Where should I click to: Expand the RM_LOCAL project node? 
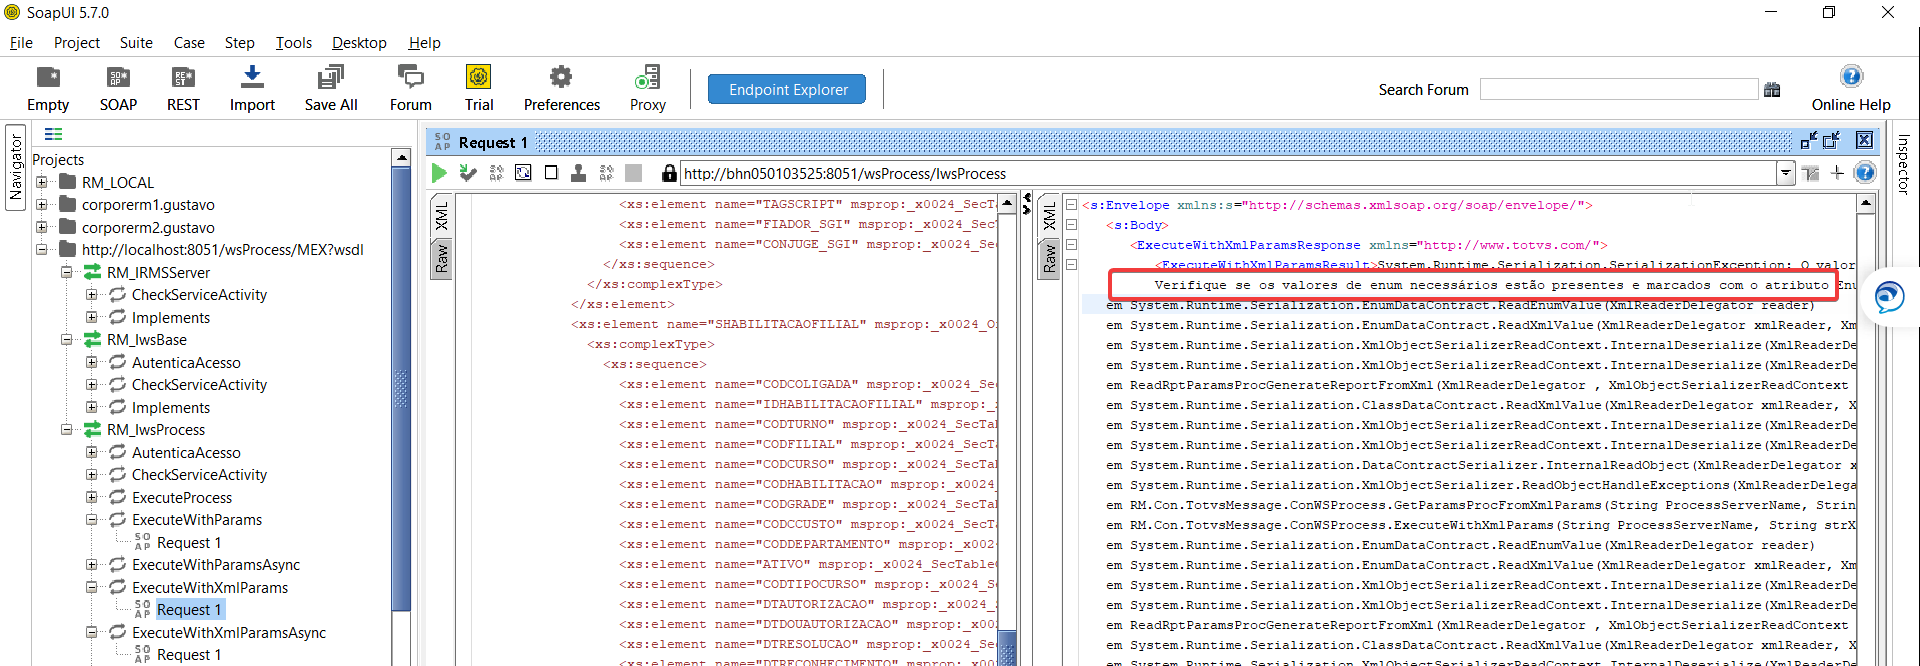(x=42, y=182)
